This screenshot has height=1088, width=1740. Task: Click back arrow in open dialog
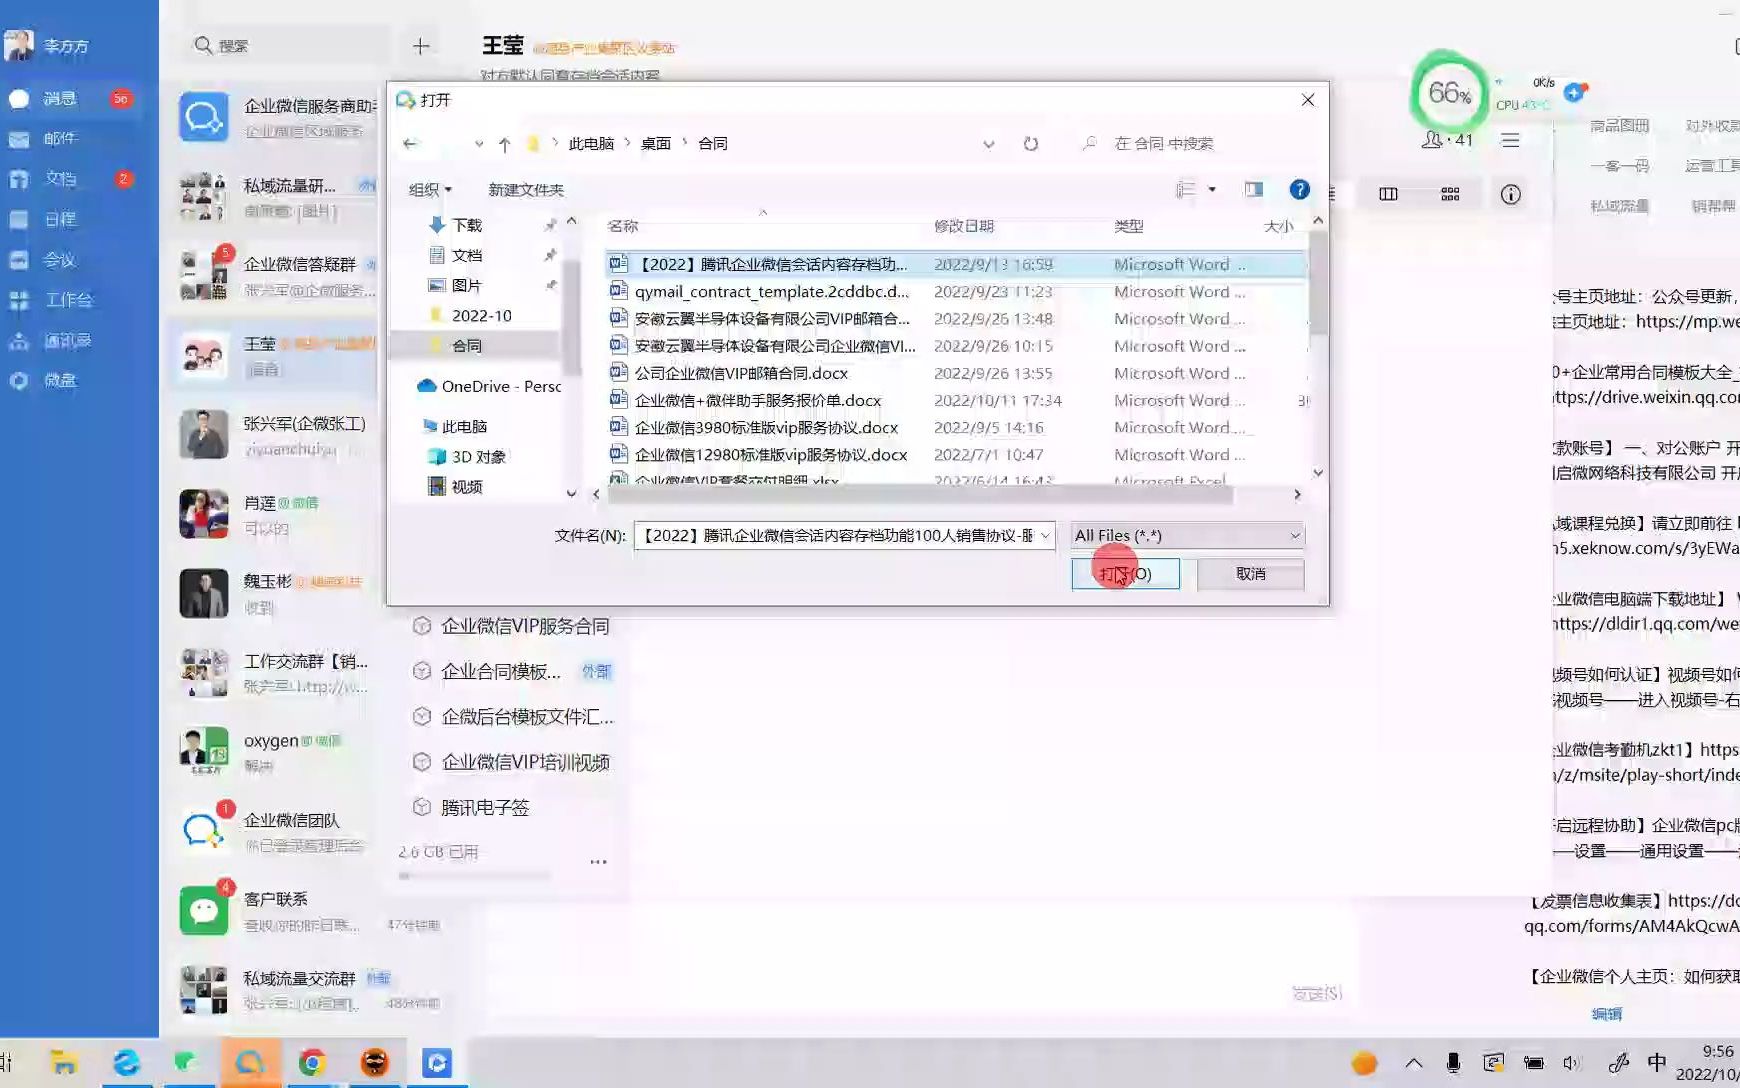(410, 143)
